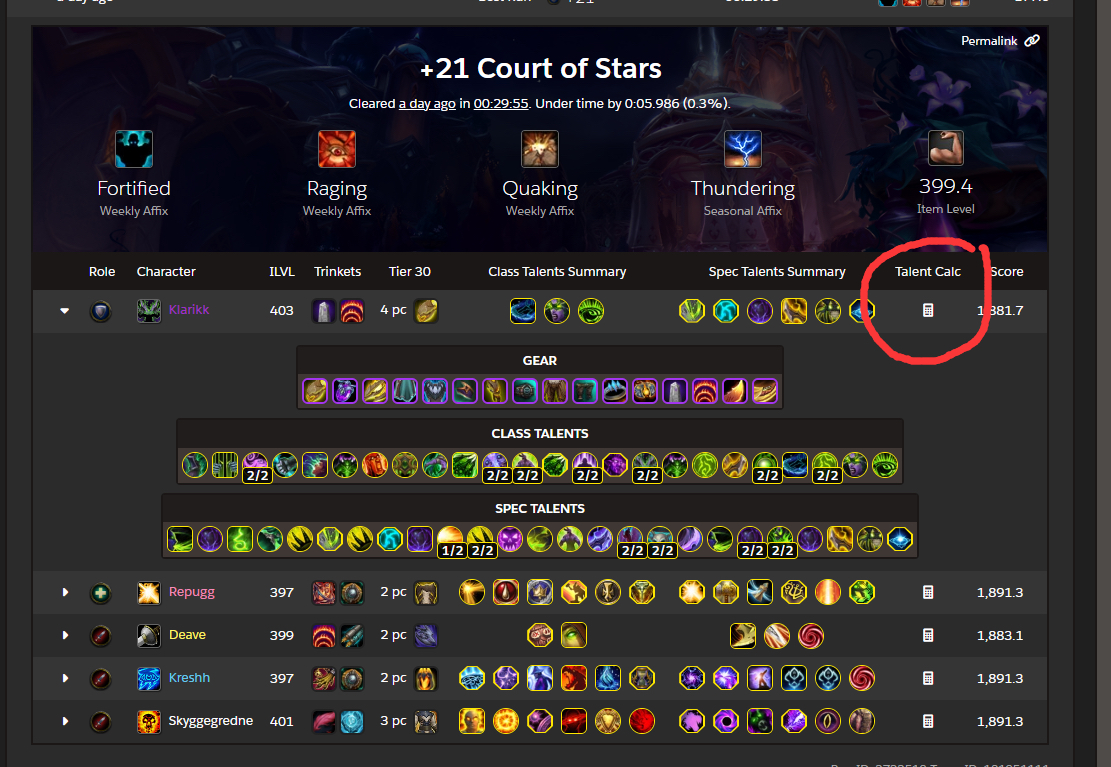Expand Skyggegredne's character details row
The height and width of the screenshot is (767, 1111).
(65, 722)
